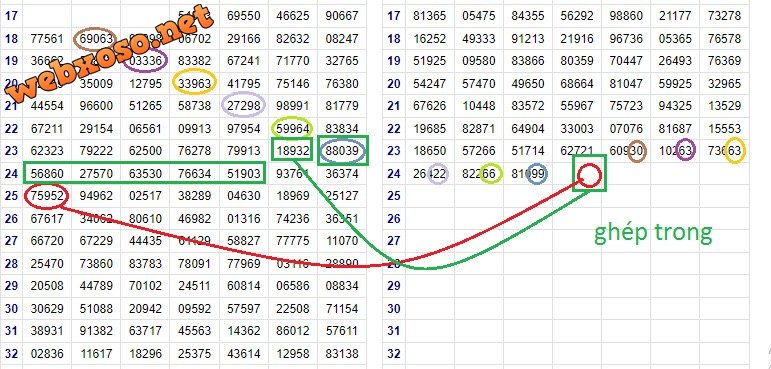The width and height of the screenshot is (771, 369).
Task: Click cell 81365 in the right table
Action: pyautogui.click(x=430, y=16)
